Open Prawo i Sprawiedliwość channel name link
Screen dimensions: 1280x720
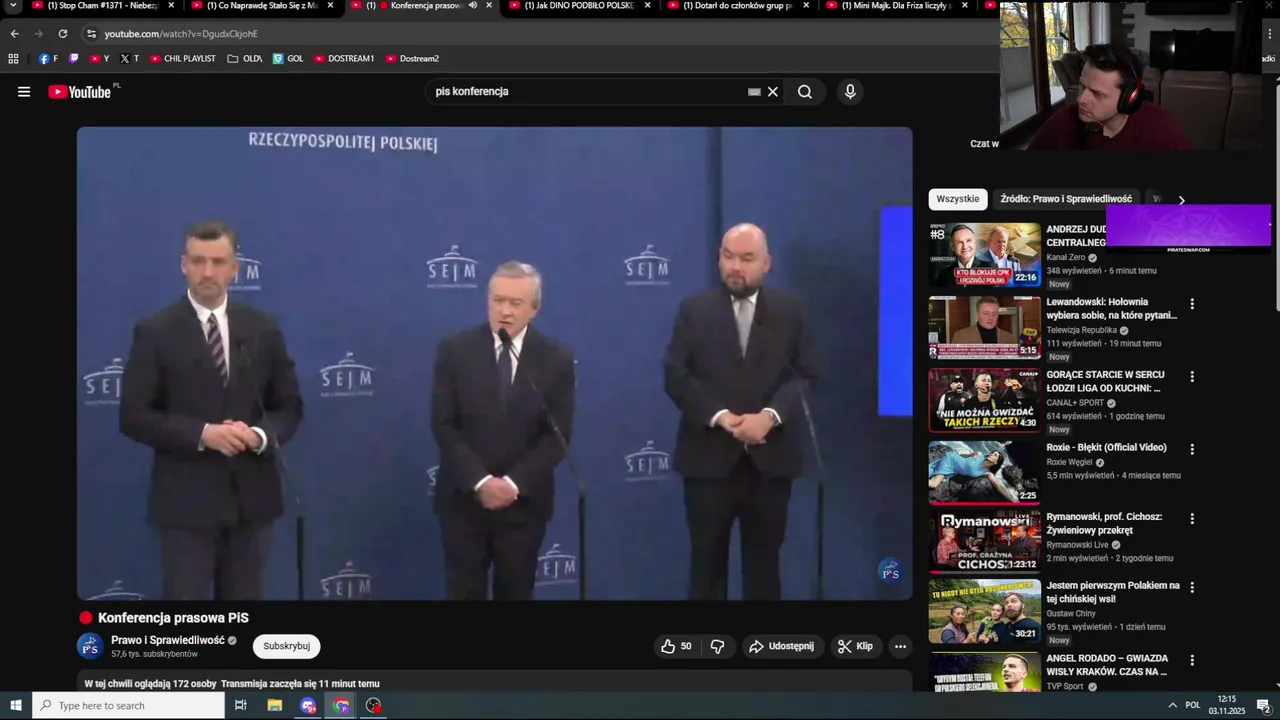[168, 640]
